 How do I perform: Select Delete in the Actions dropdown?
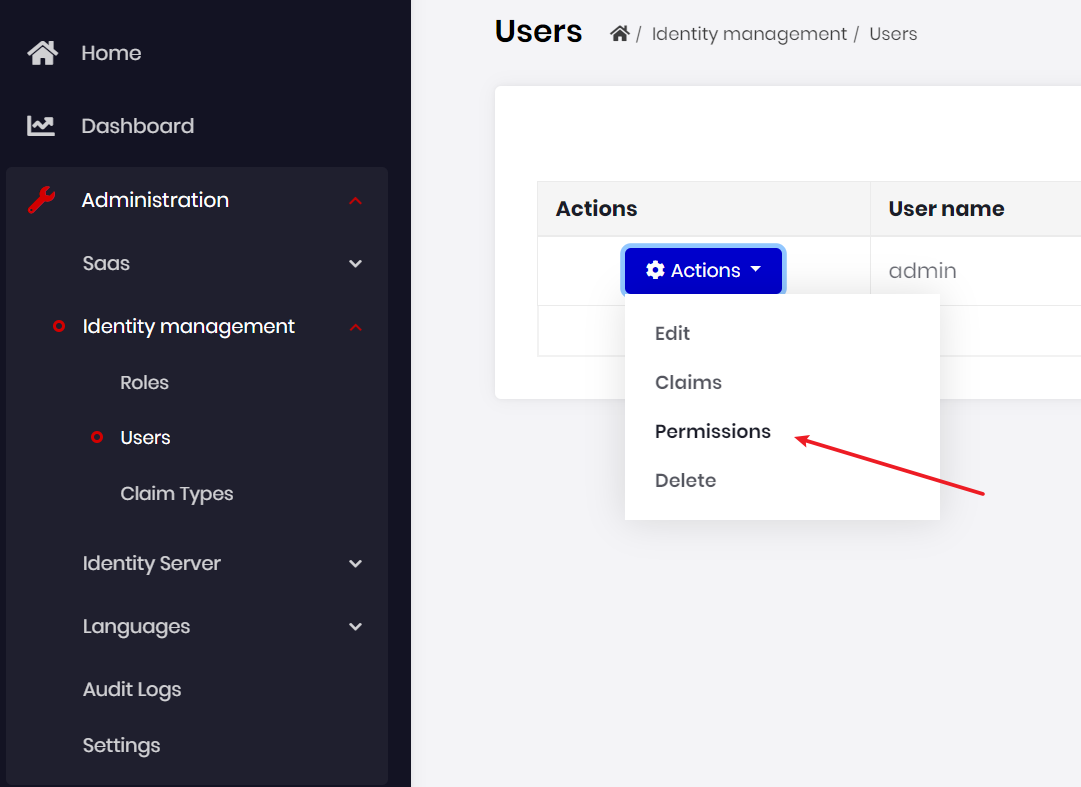(x=685, y=480)
